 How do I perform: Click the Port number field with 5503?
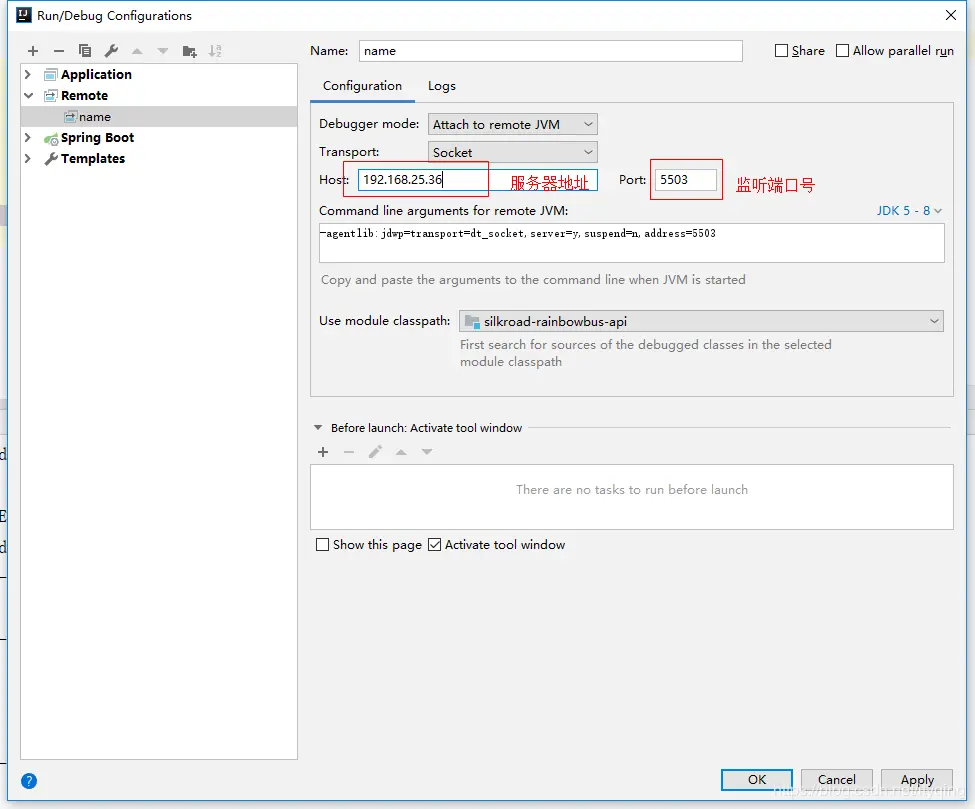click(x=685, y=180)
